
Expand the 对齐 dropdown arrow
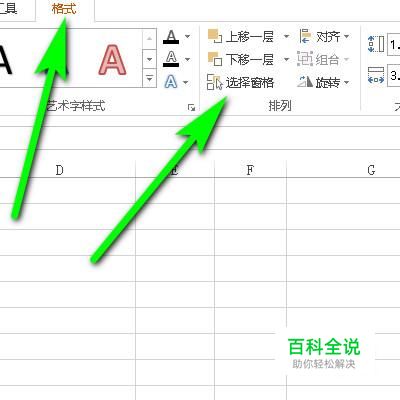(346, 36)
